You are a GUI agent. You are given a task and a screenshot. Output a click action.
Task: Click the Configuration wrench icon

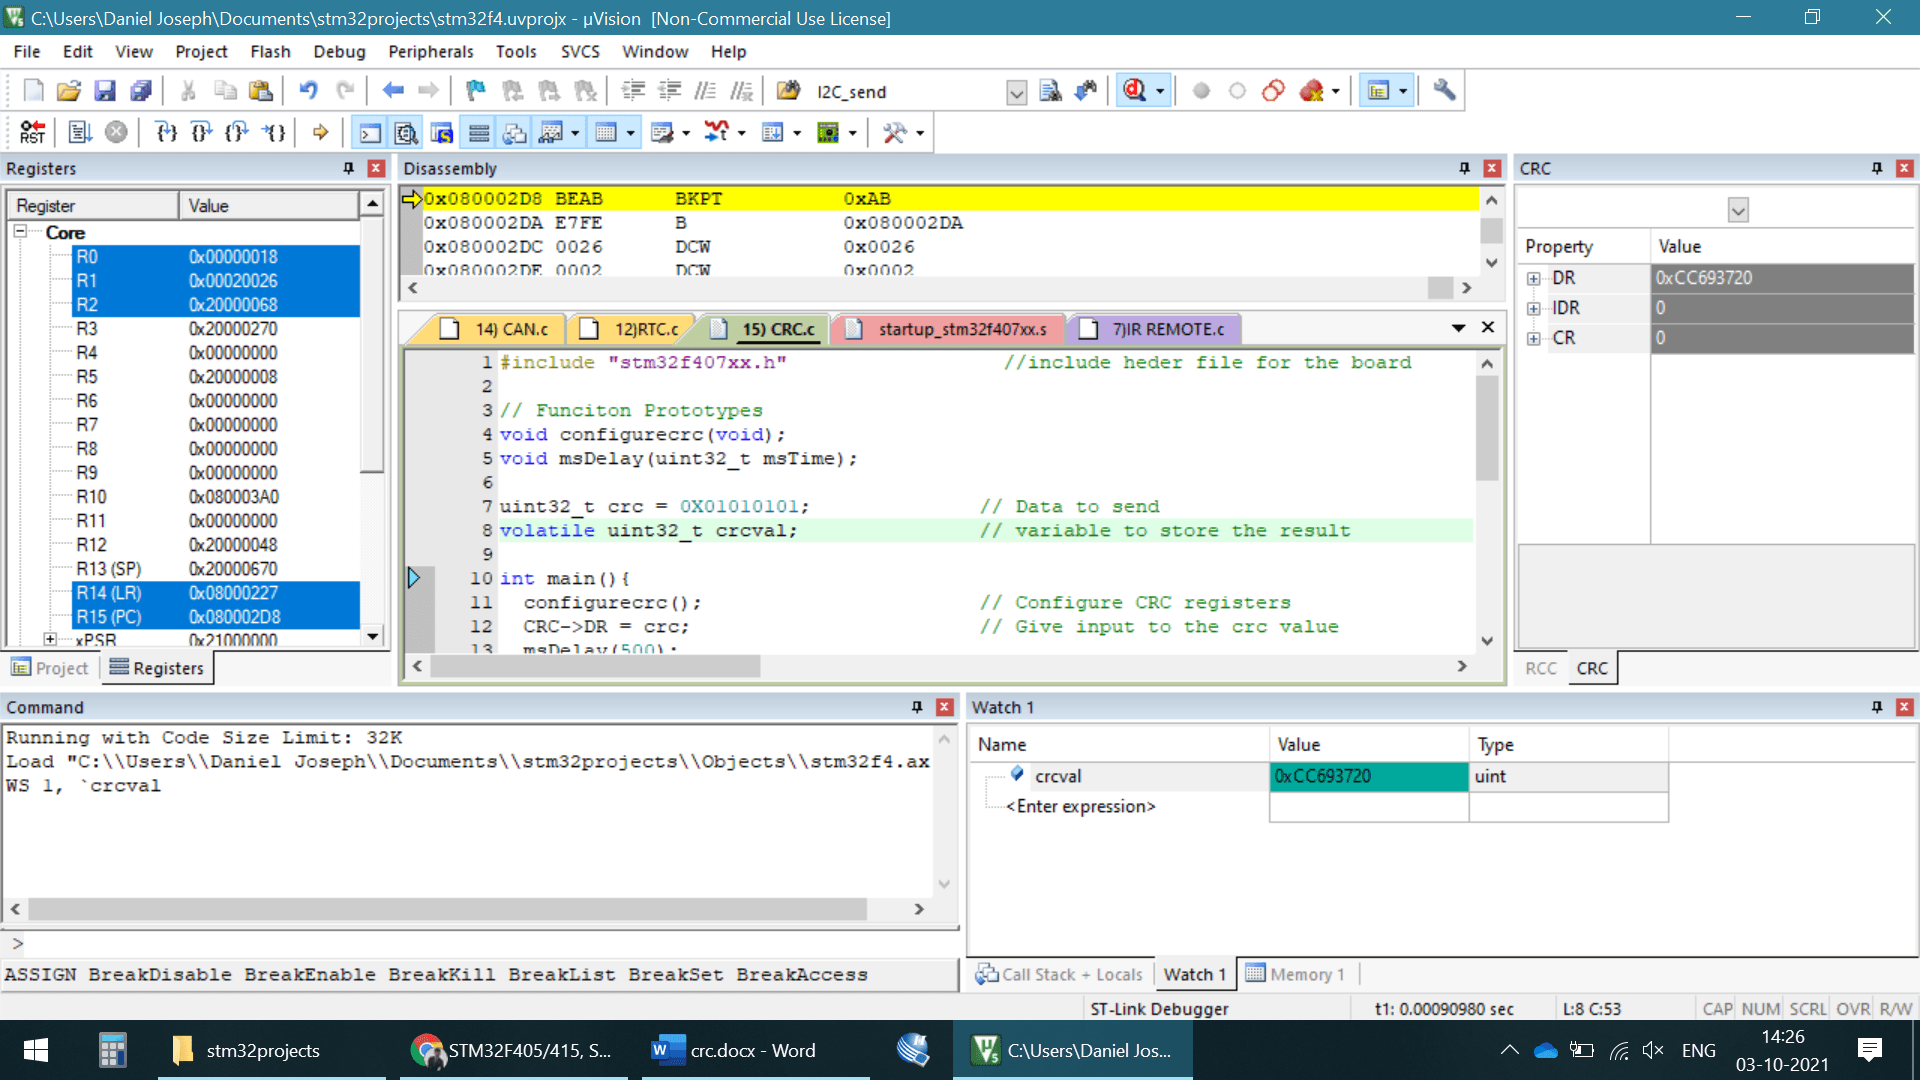pyautogui.click(x=1443, y=91)
